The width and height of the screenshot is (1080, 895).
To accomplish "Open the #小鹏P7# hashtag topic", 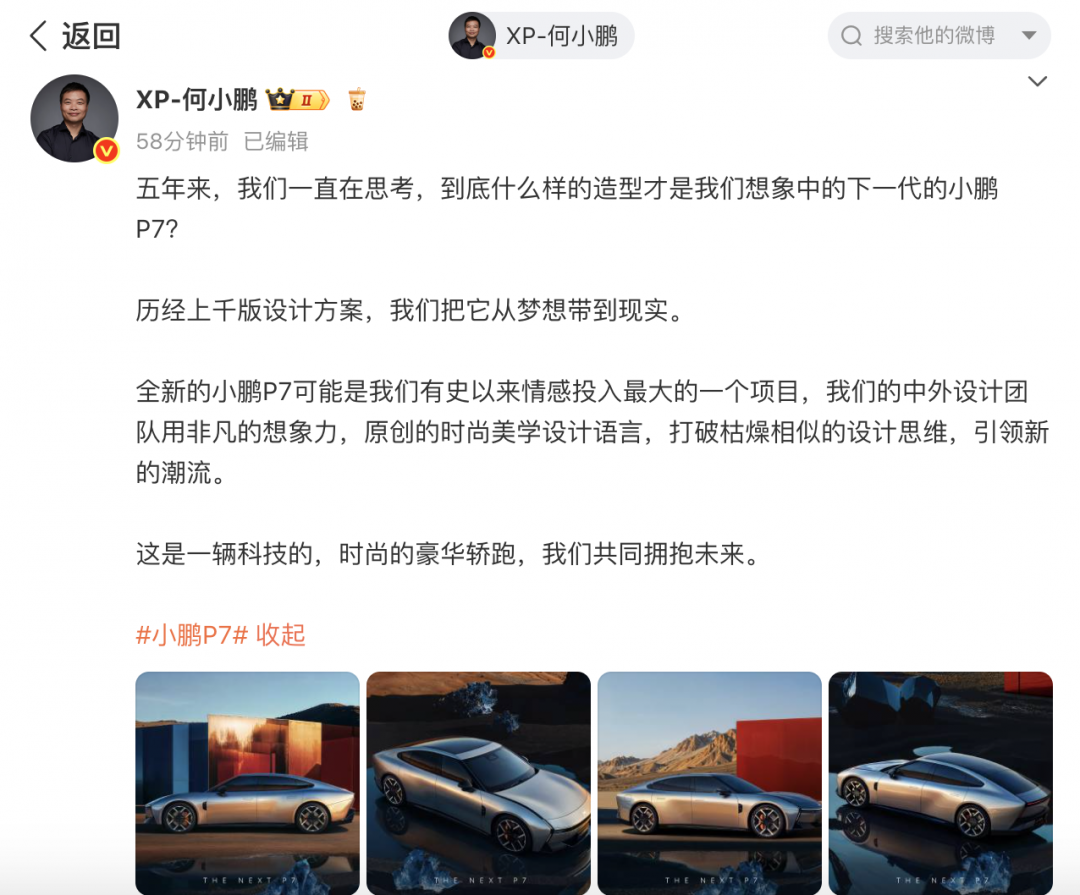I will click(191, 635).
